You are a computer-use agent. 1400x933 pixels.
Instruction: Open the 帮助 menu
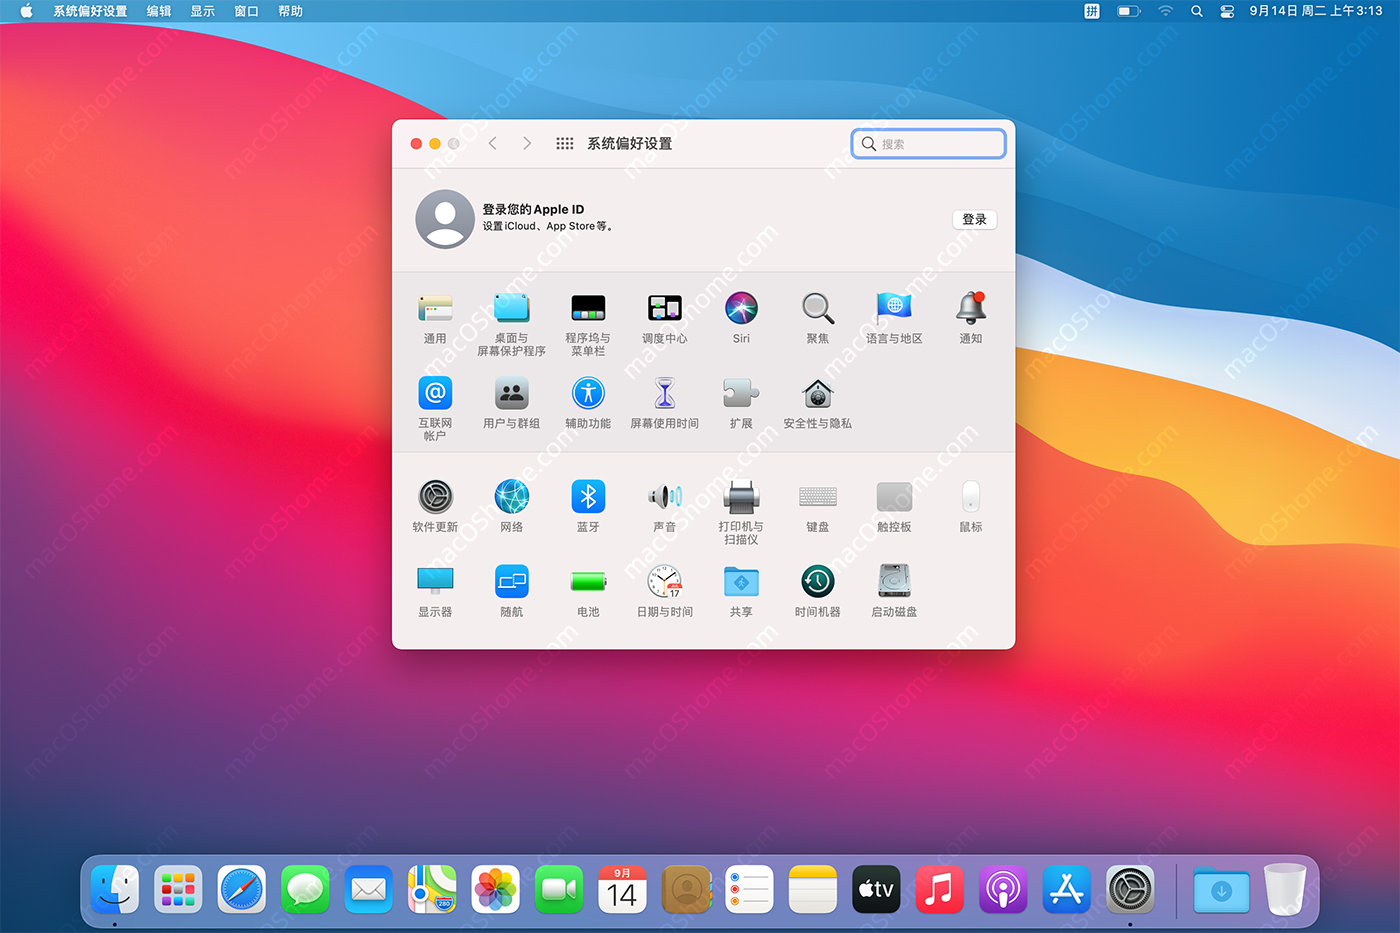(x=291, y=11)
